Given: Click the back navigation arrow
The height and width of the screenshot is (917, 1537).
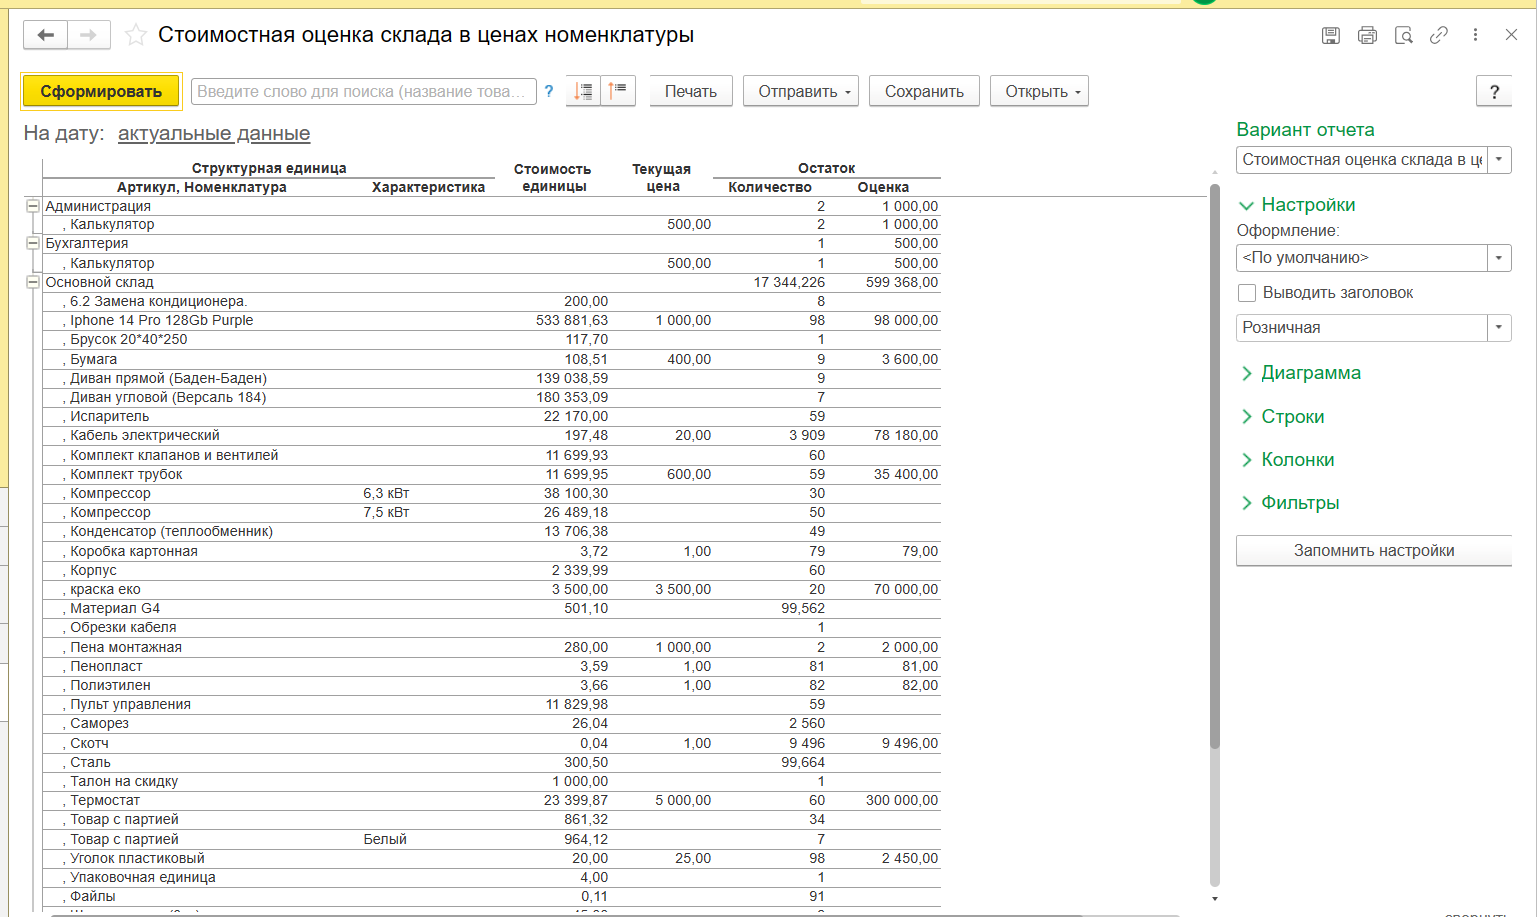Looking at the screenshot, I should tap(45, 35).
